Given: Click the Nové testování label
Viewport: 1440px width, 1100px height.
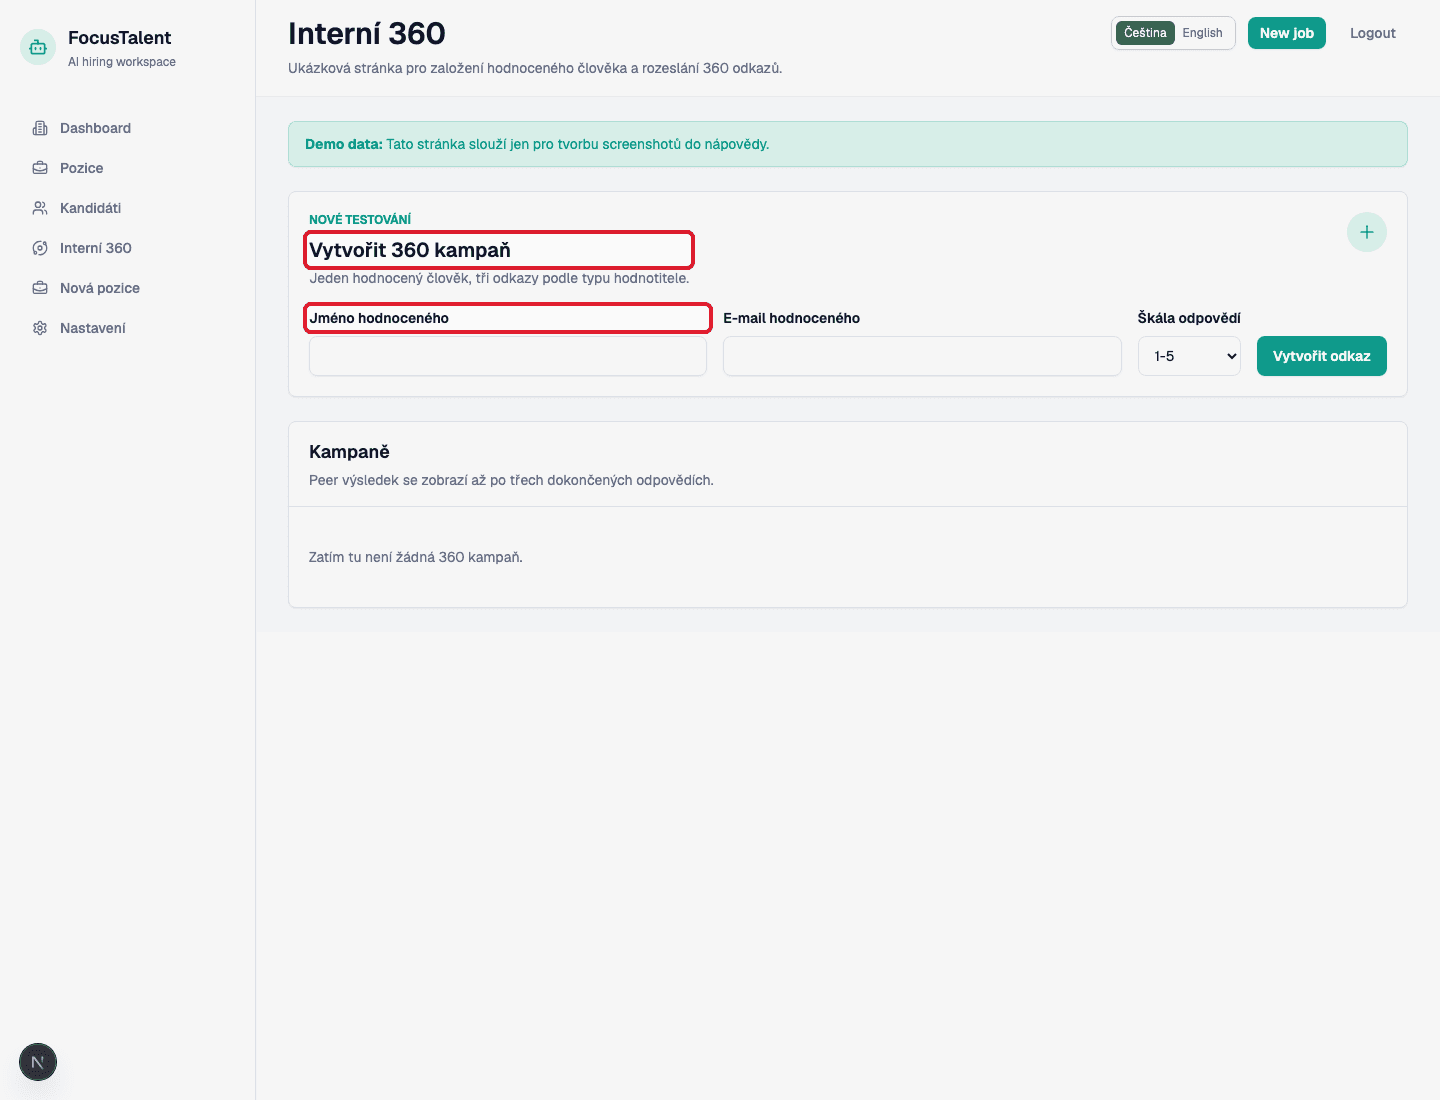Looking at the screenshot, I should (360, 219).
